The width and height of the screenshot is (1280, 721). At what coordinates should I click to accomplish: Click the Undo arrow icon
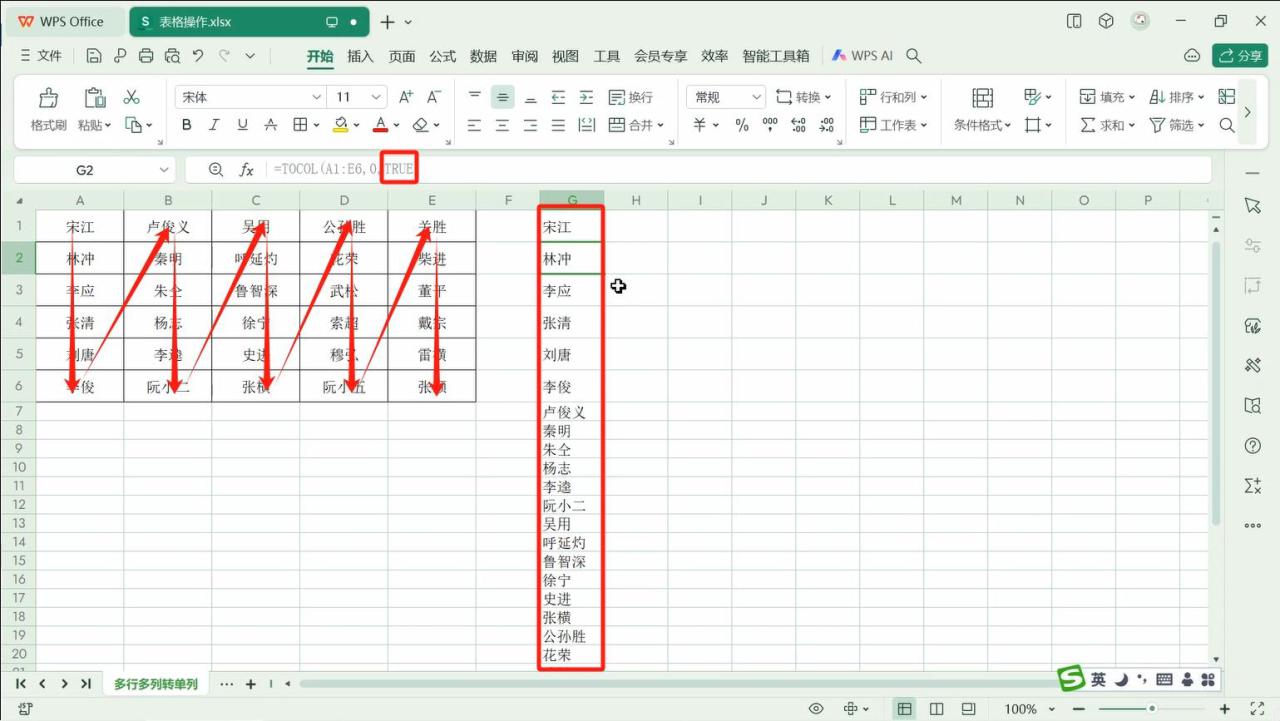coord(198,56)
